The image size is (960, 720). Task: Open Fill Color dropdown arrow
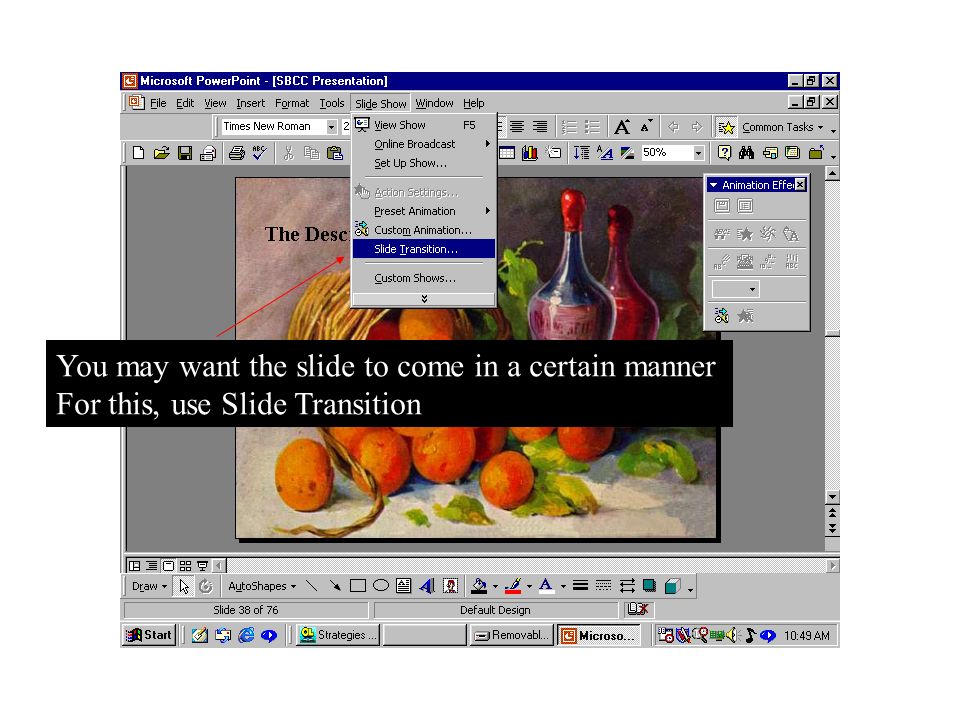[x=495, y=587]
